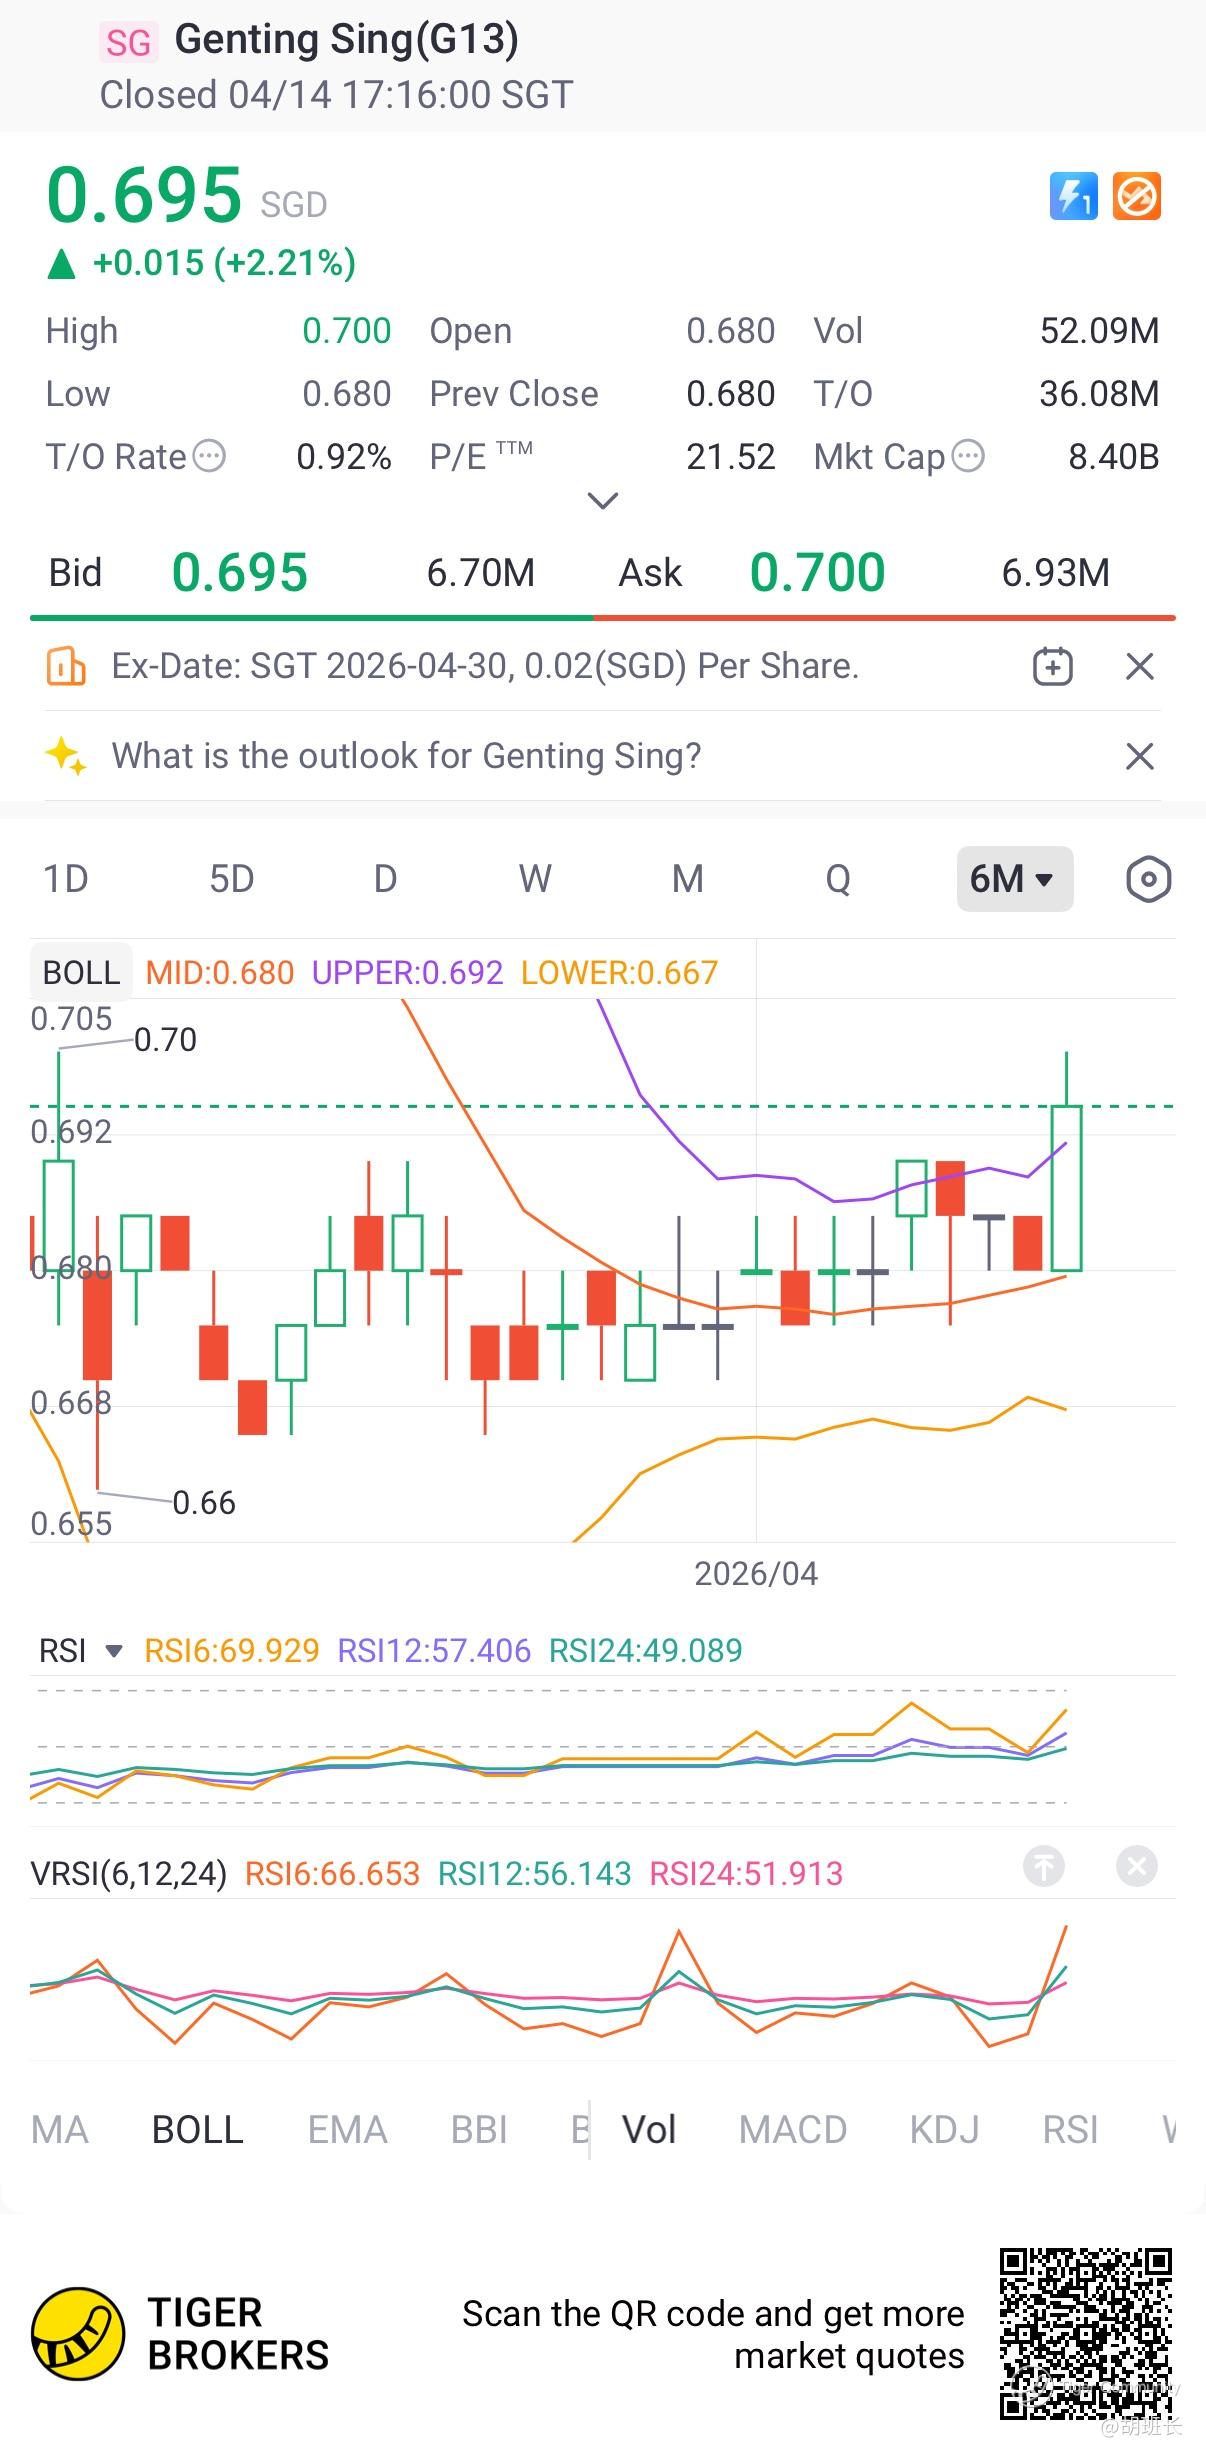Viewport: 1206px width, 2454px height.
Task: Open the 6M period dropdown
Action: click(1015, 879)
